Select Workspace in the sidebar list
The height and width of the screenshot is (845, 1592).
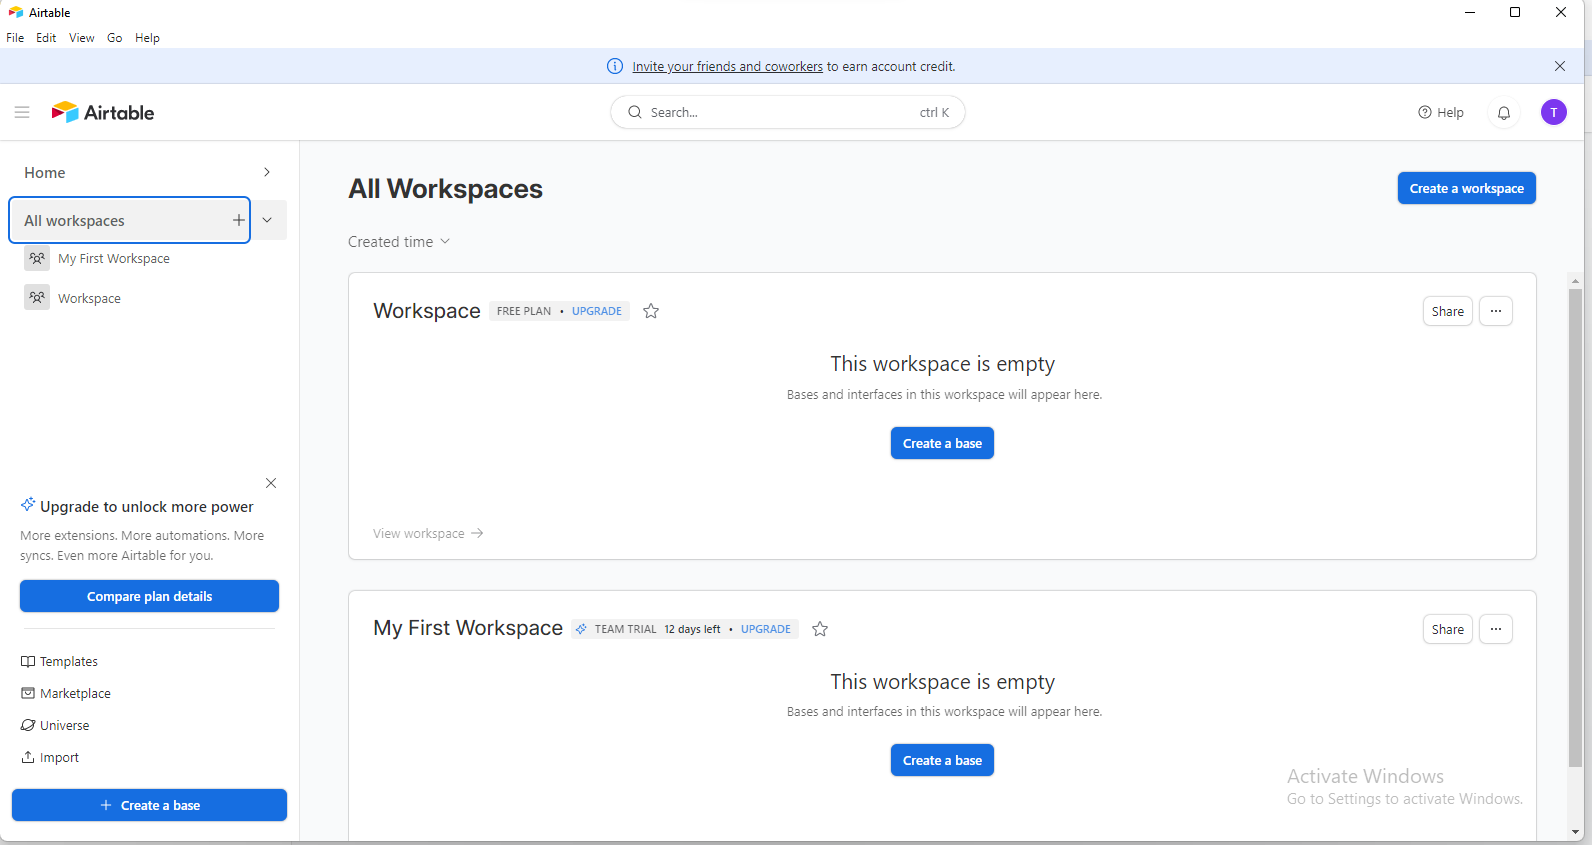(x=89, y=298)
